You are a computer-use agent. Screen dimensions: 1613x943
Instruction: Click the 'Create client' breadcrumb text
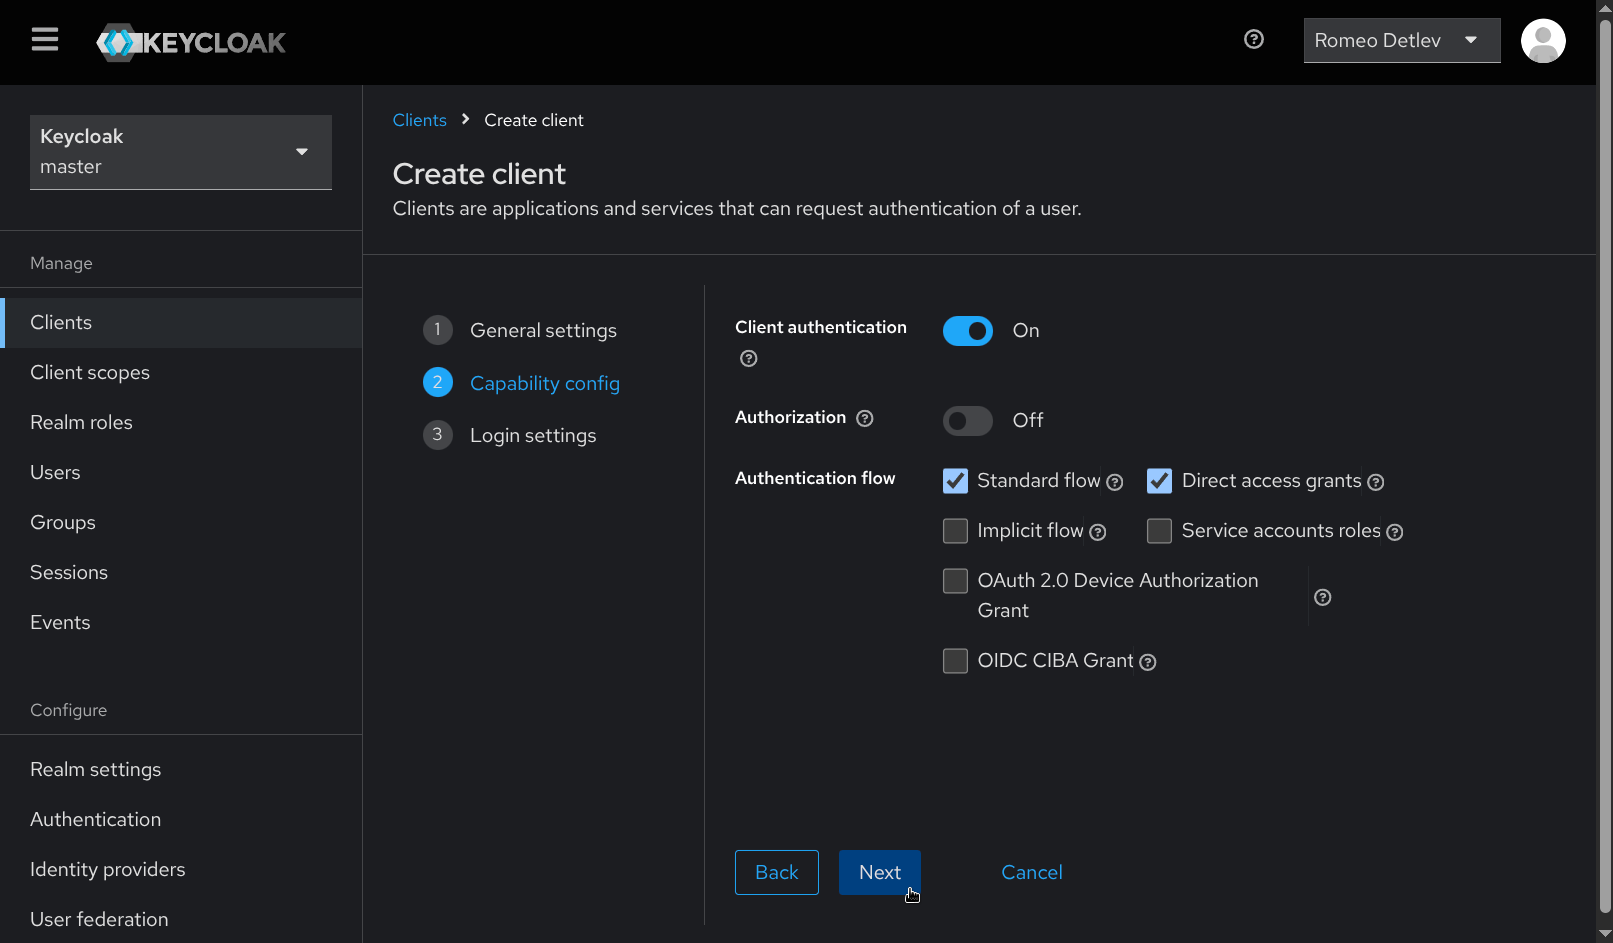(x=534, y=120)
